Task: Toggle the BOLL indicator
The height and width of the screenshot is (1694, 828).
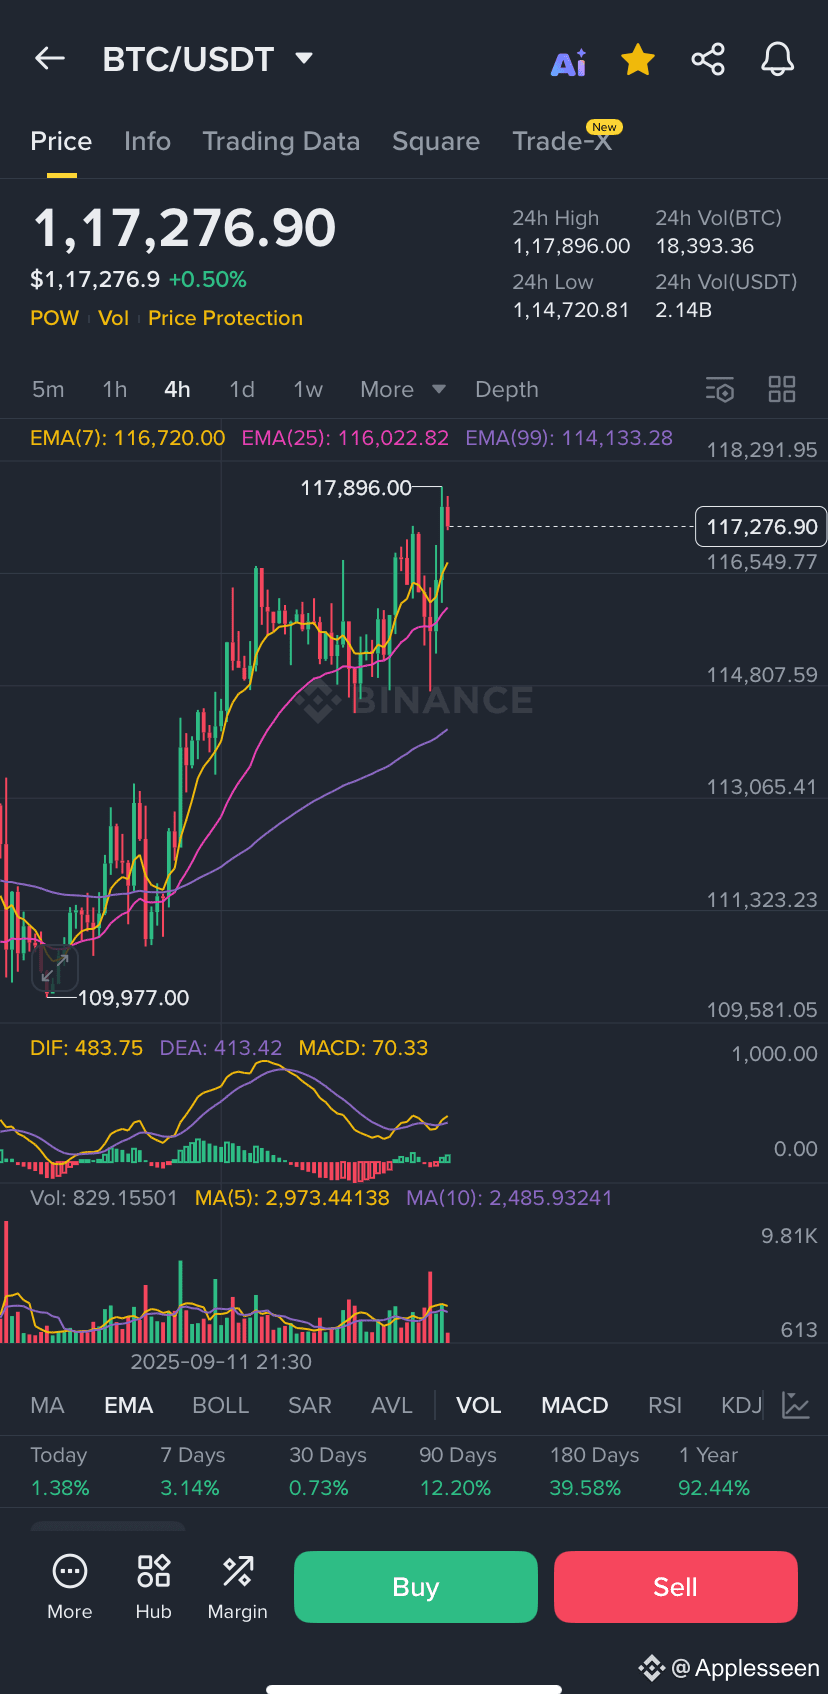Action: (220, 1405)
